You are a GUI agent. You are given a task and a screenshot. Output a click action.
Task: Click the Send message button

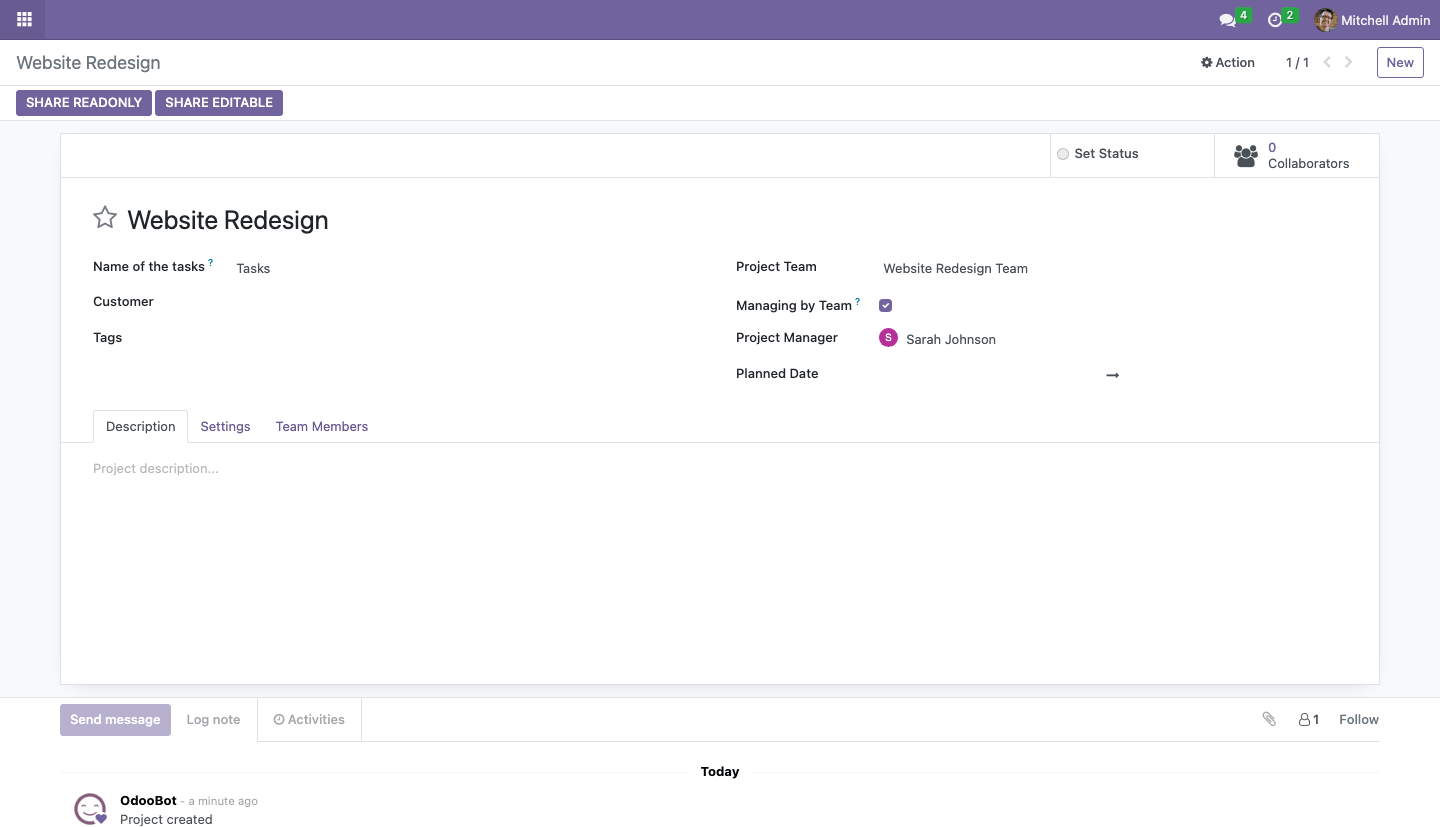click(x=115, y=719)
